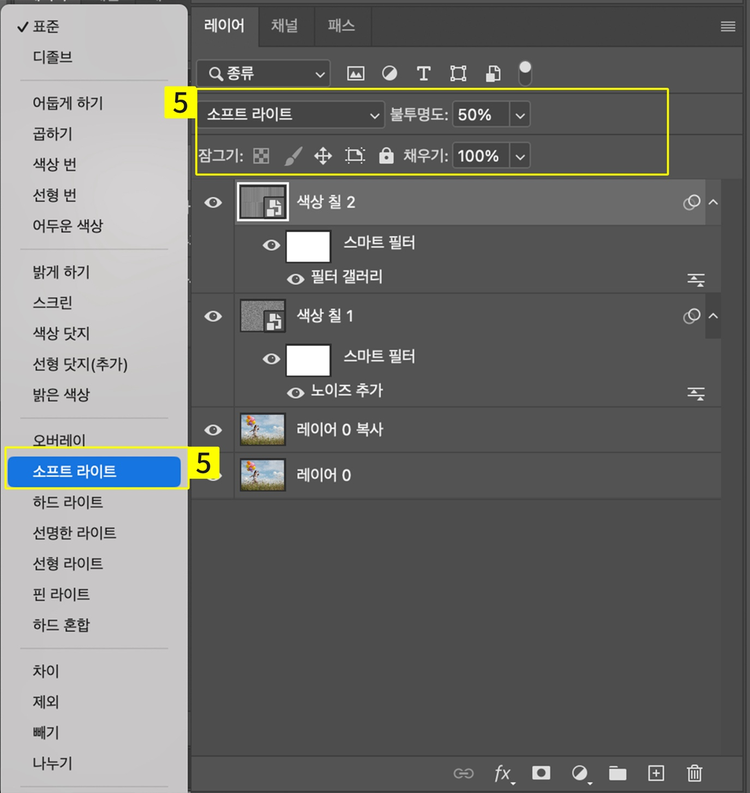
Task: Click the 불투명도 50% field
Action: [481, 115]
